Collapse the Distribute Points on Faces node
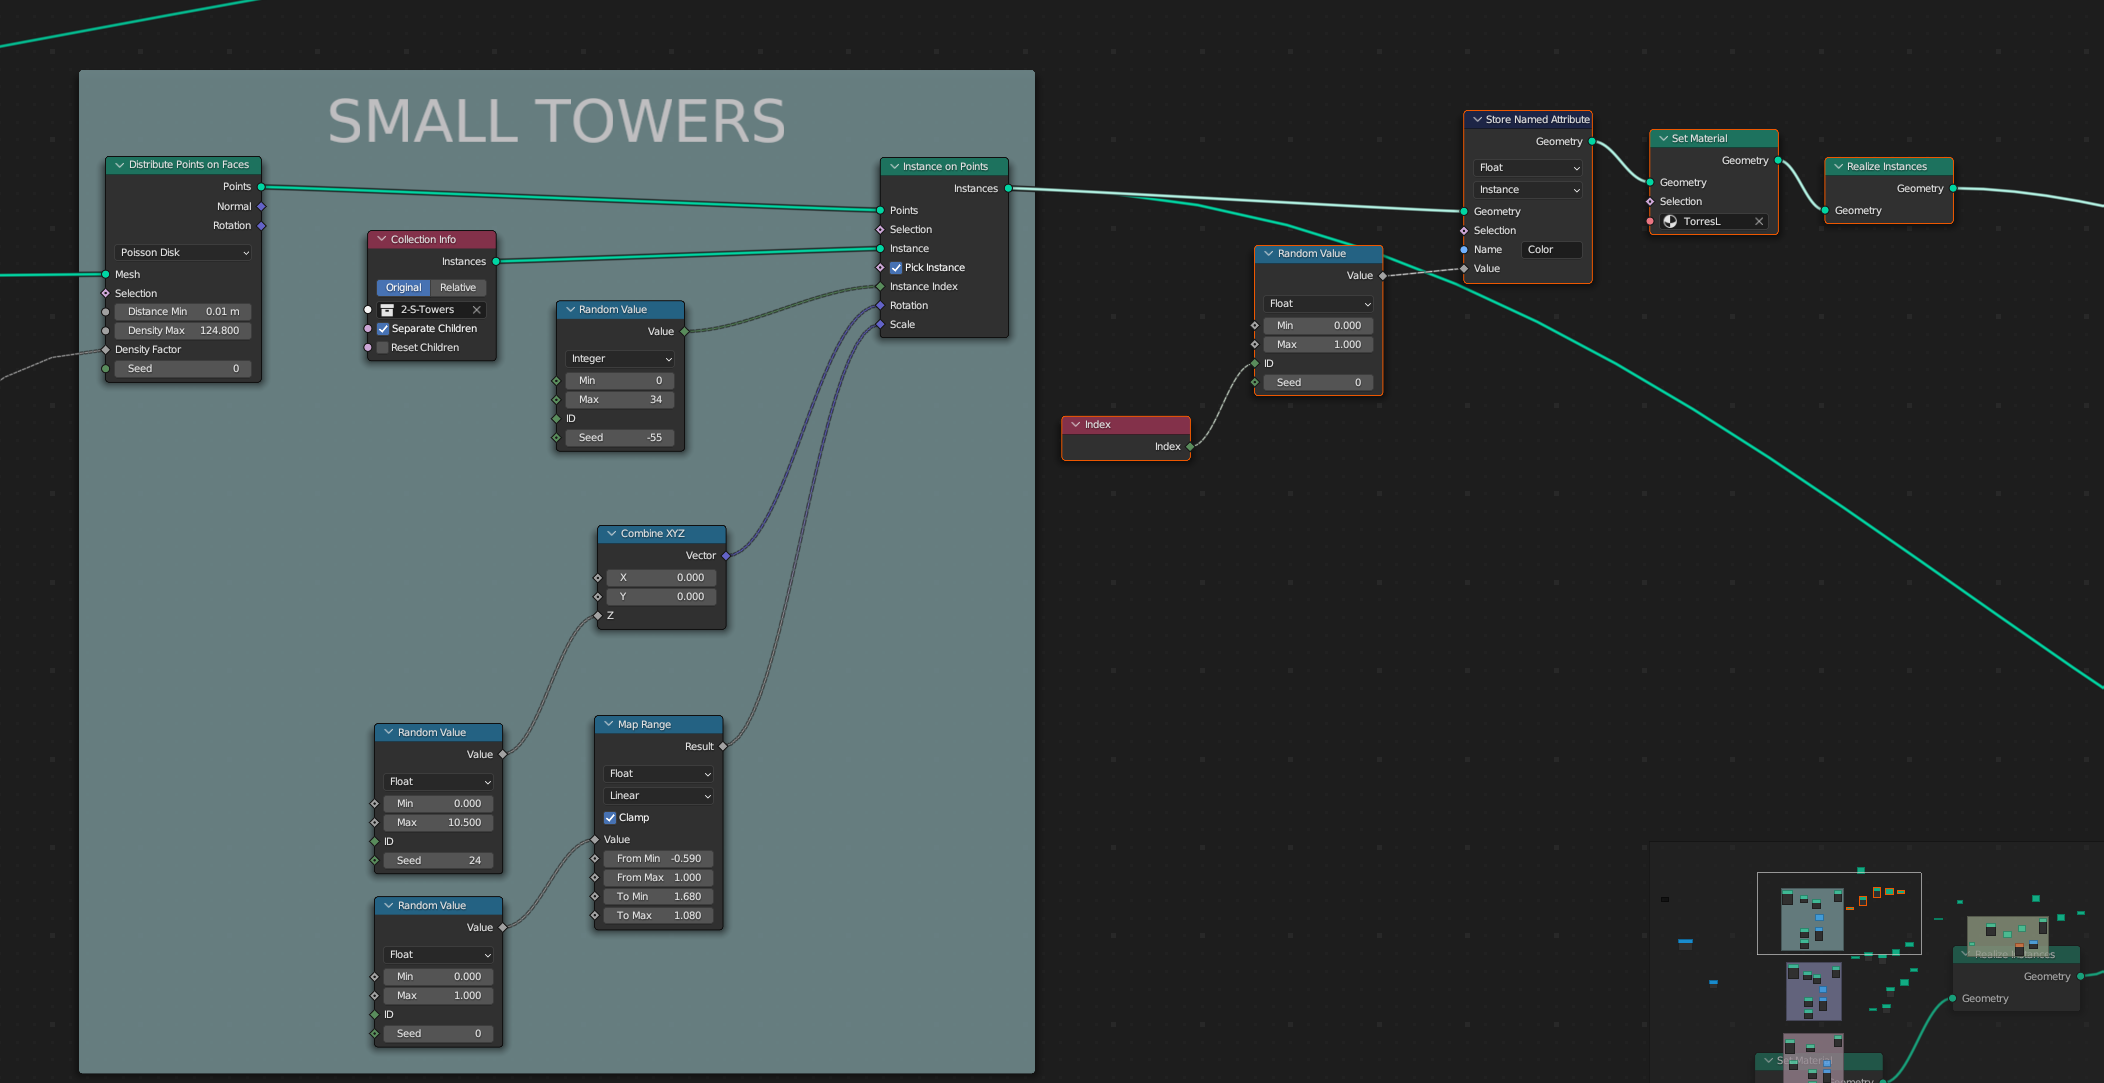2104x1083 pixels. pyautogui.click(x=120, y=165)
